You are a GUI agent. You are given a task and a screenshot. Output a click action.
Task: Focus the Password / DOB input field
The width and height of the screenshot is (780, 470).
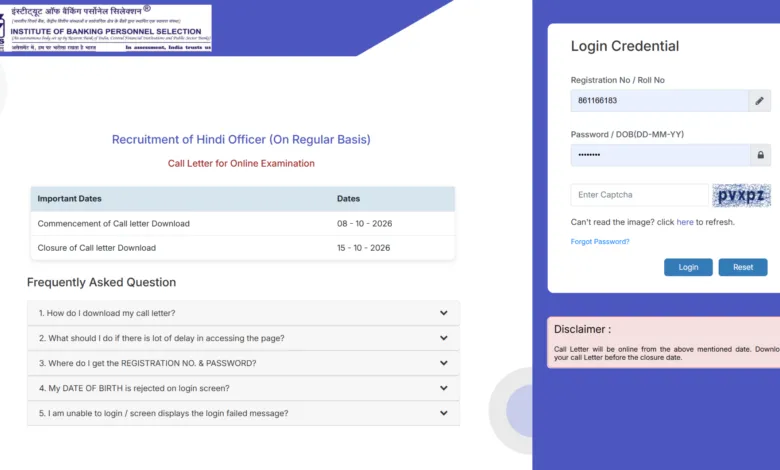(660, 155)
